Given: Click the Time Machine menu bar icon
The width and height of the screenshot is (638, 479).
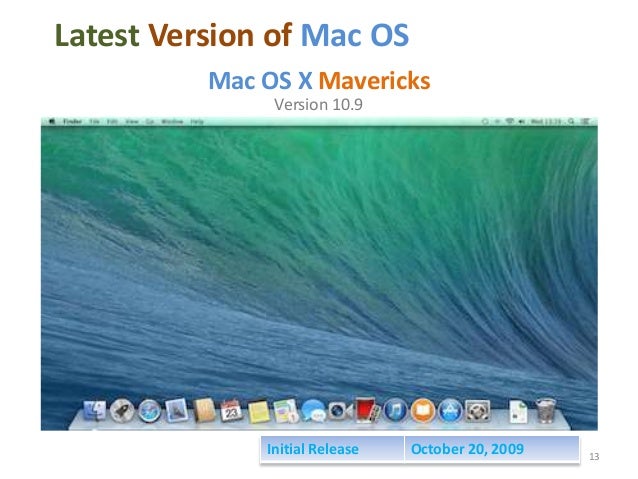Looking at the screenshot, I should (x=485, y=121).
